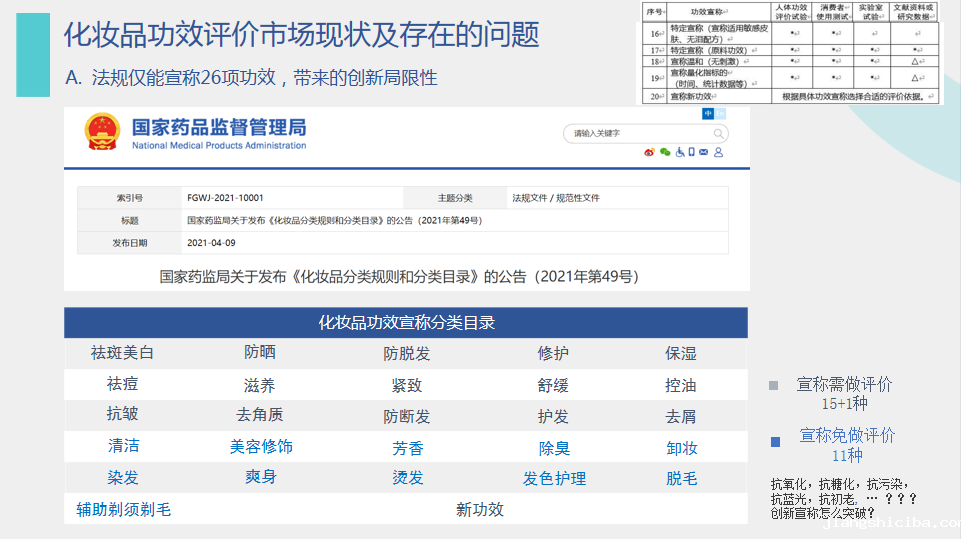
Task: Click the large centered 公告（2021年第49号）heading
Action: pos(400,277)
